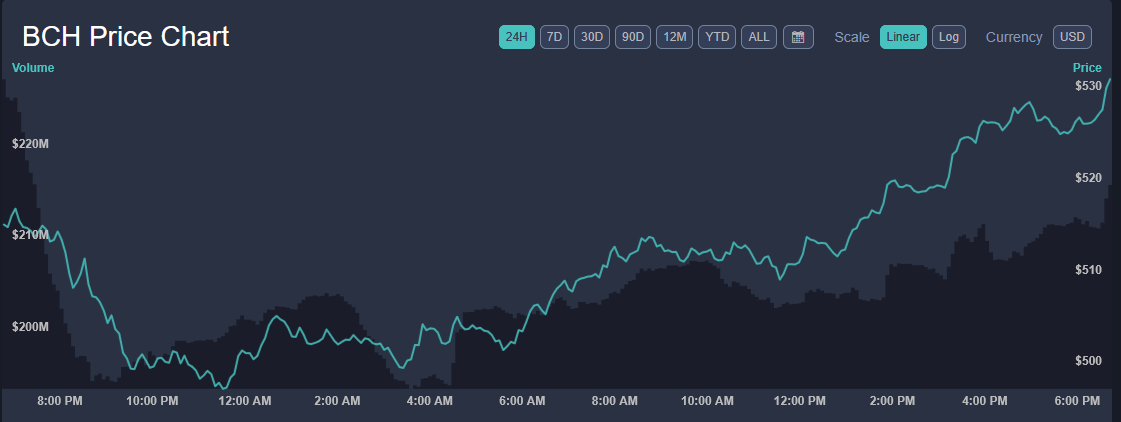Open the calendar date range picker
This screenshot has height=422, width=1121.
798,37
